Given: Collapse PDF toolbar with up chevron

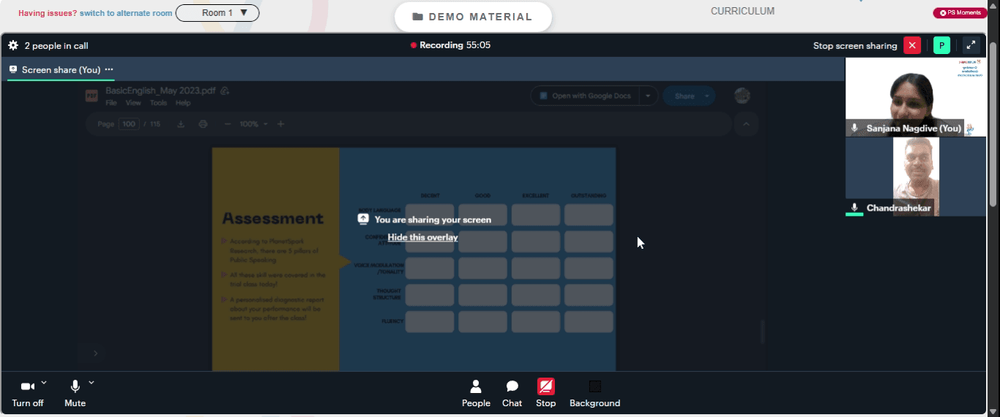Looking at the screenshot, I should coord(746,124).
